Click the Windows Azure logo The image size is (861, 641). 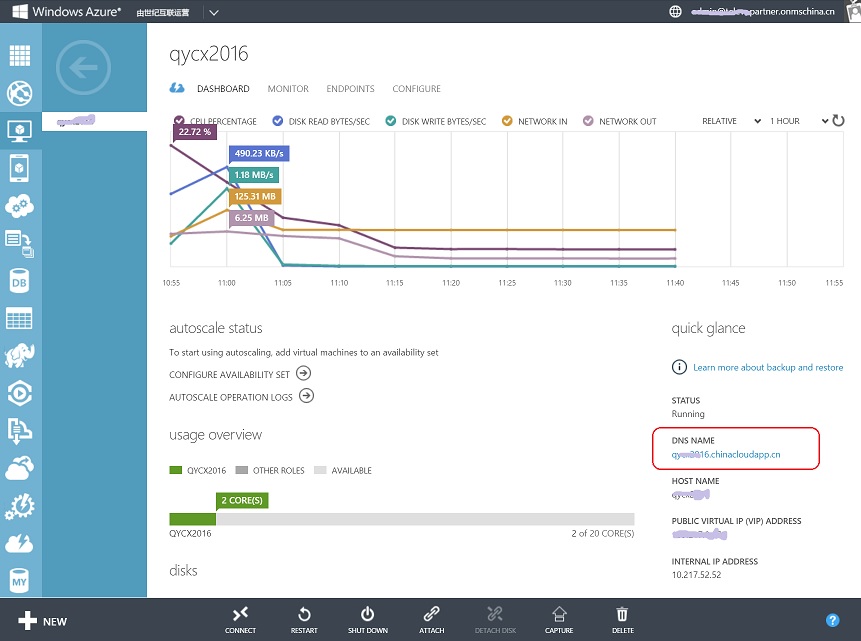[x=66, y=12]
